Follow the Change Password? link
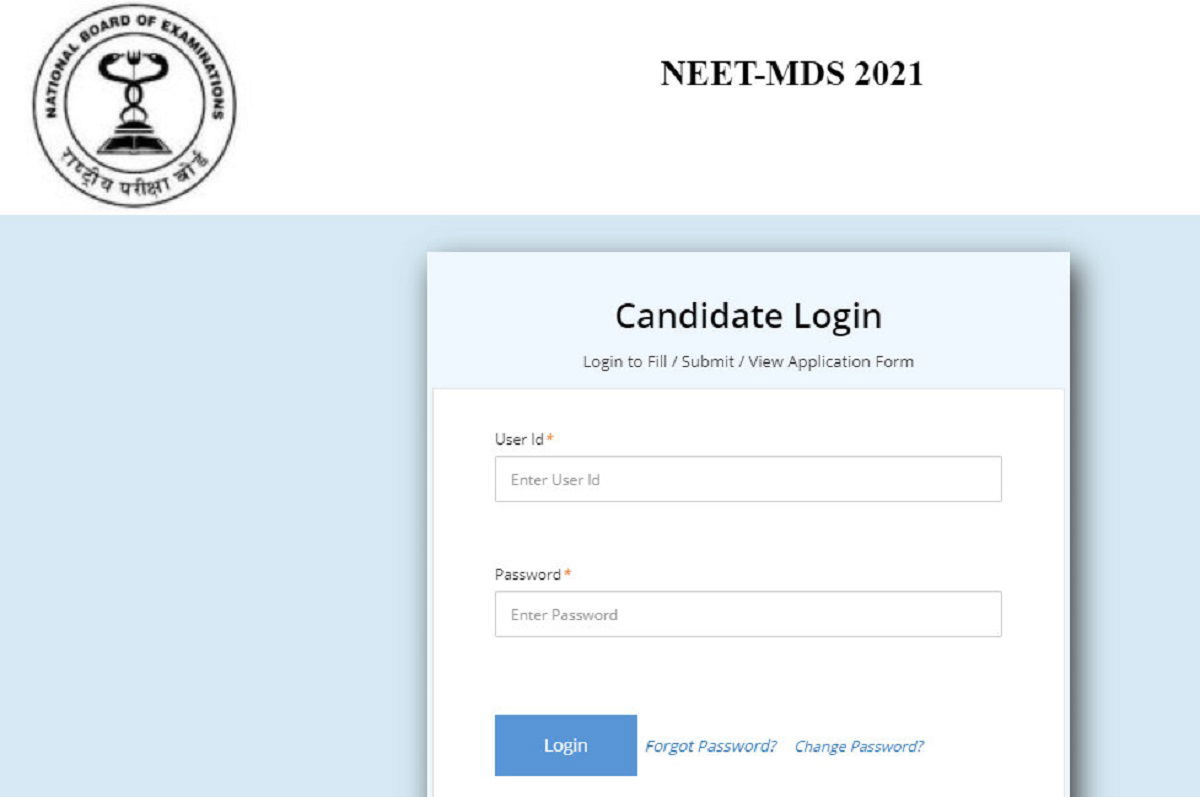Image resolution: width=1200 pixels, height=797 pixels. click(x=859, y=746)
